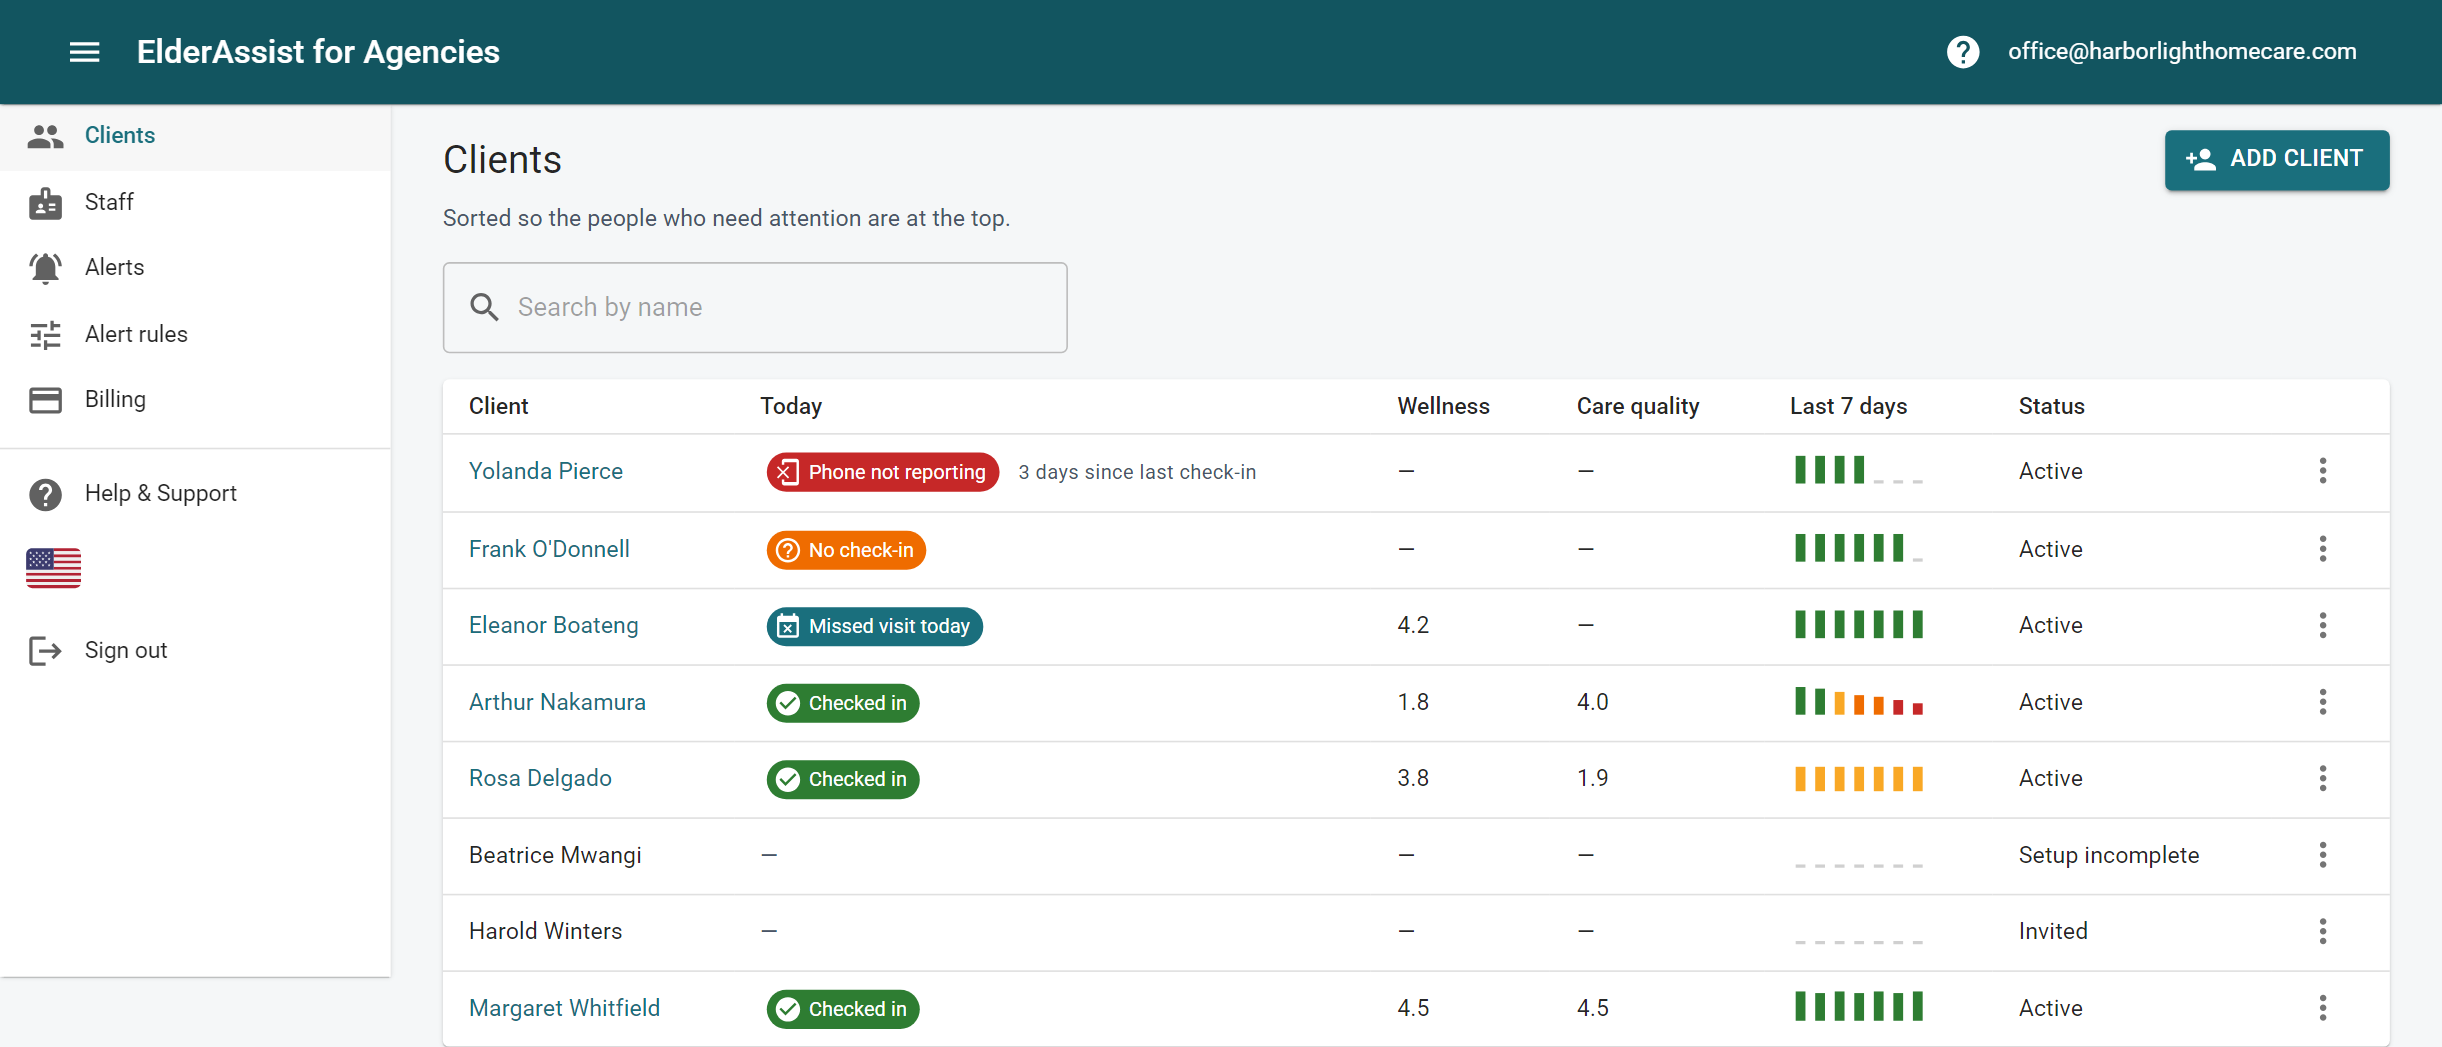The width and height of the screenshot is (2442, 1047).
Task: Open row menu for Eleanor Boateng
Action: click(2322, 625)
